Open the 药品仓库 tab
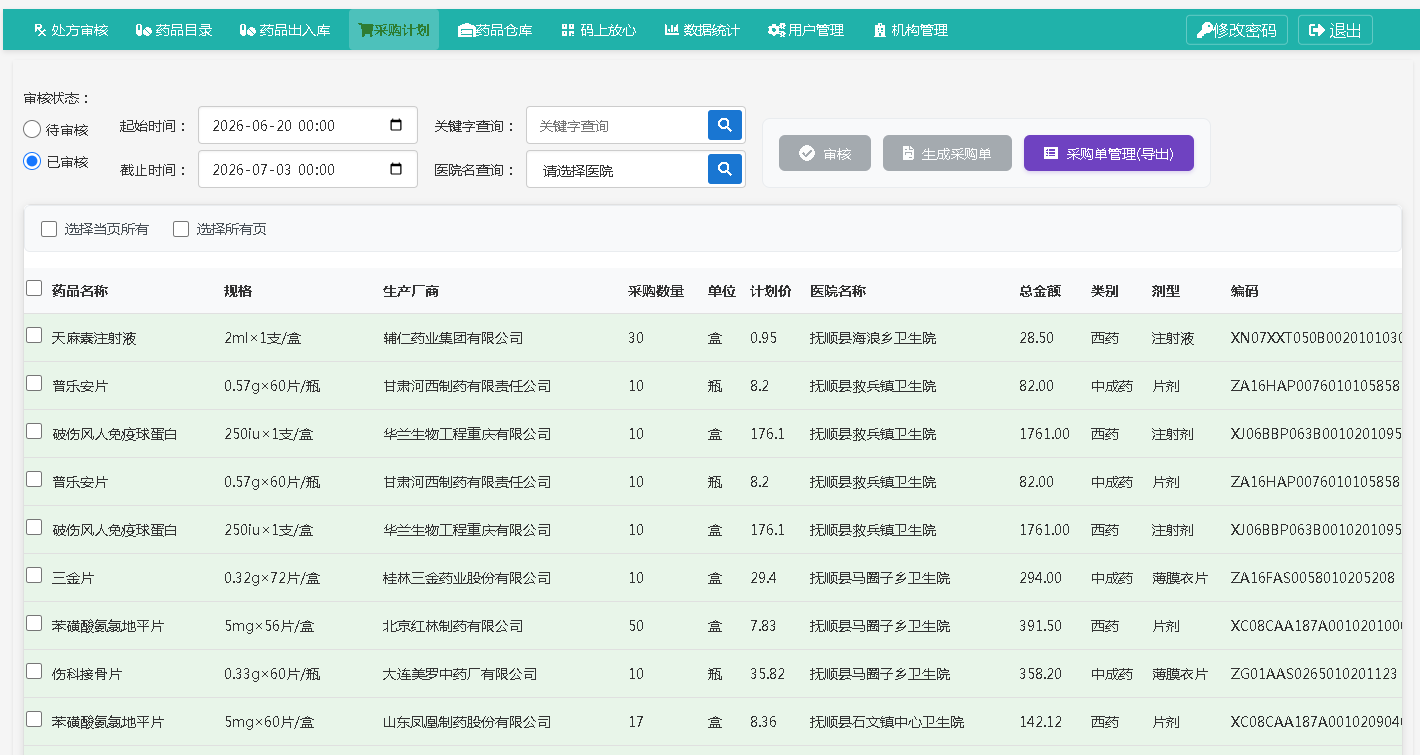The height and width of the screenshot is (755, 1420). [x=495, y=30]
